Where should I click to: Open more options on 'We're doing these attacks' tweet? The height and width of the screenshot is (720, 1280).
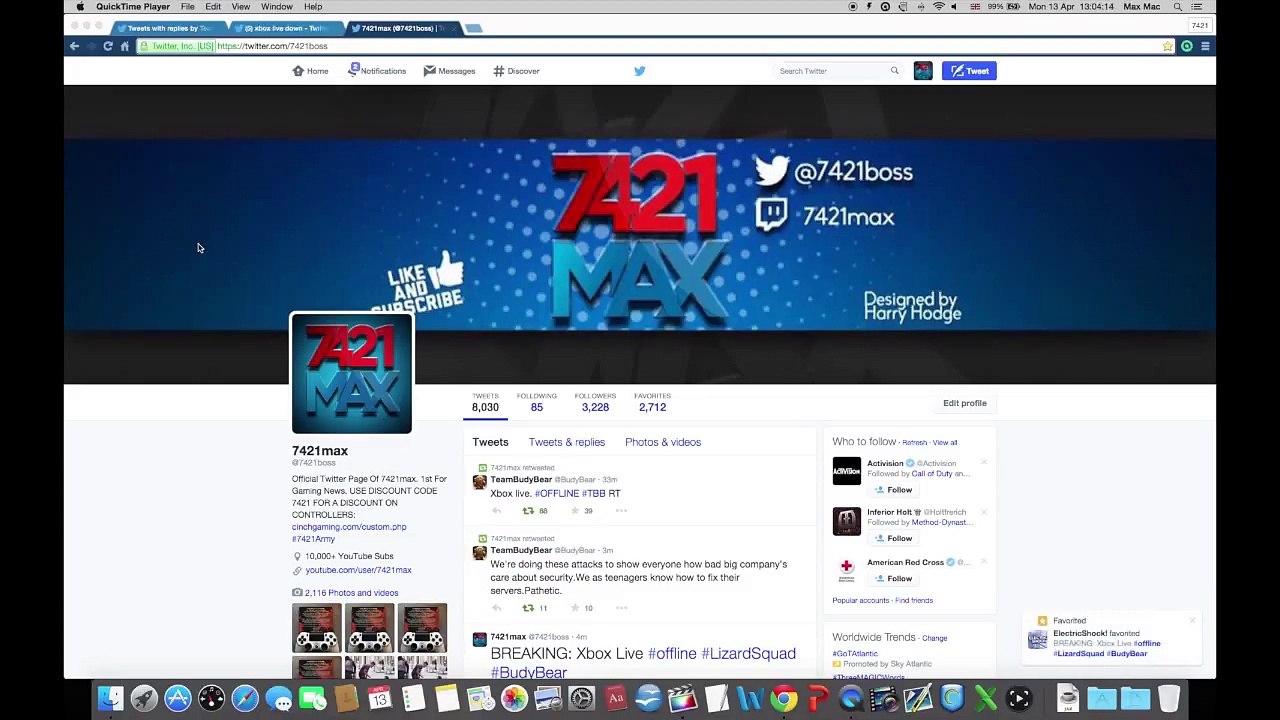[x=621, y=608]
